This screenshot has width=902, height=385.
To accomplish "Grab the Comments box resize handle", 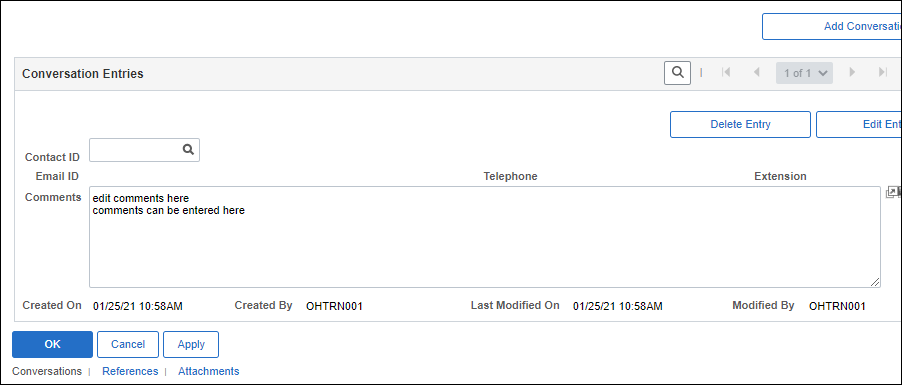I will [x=874, y=282].
